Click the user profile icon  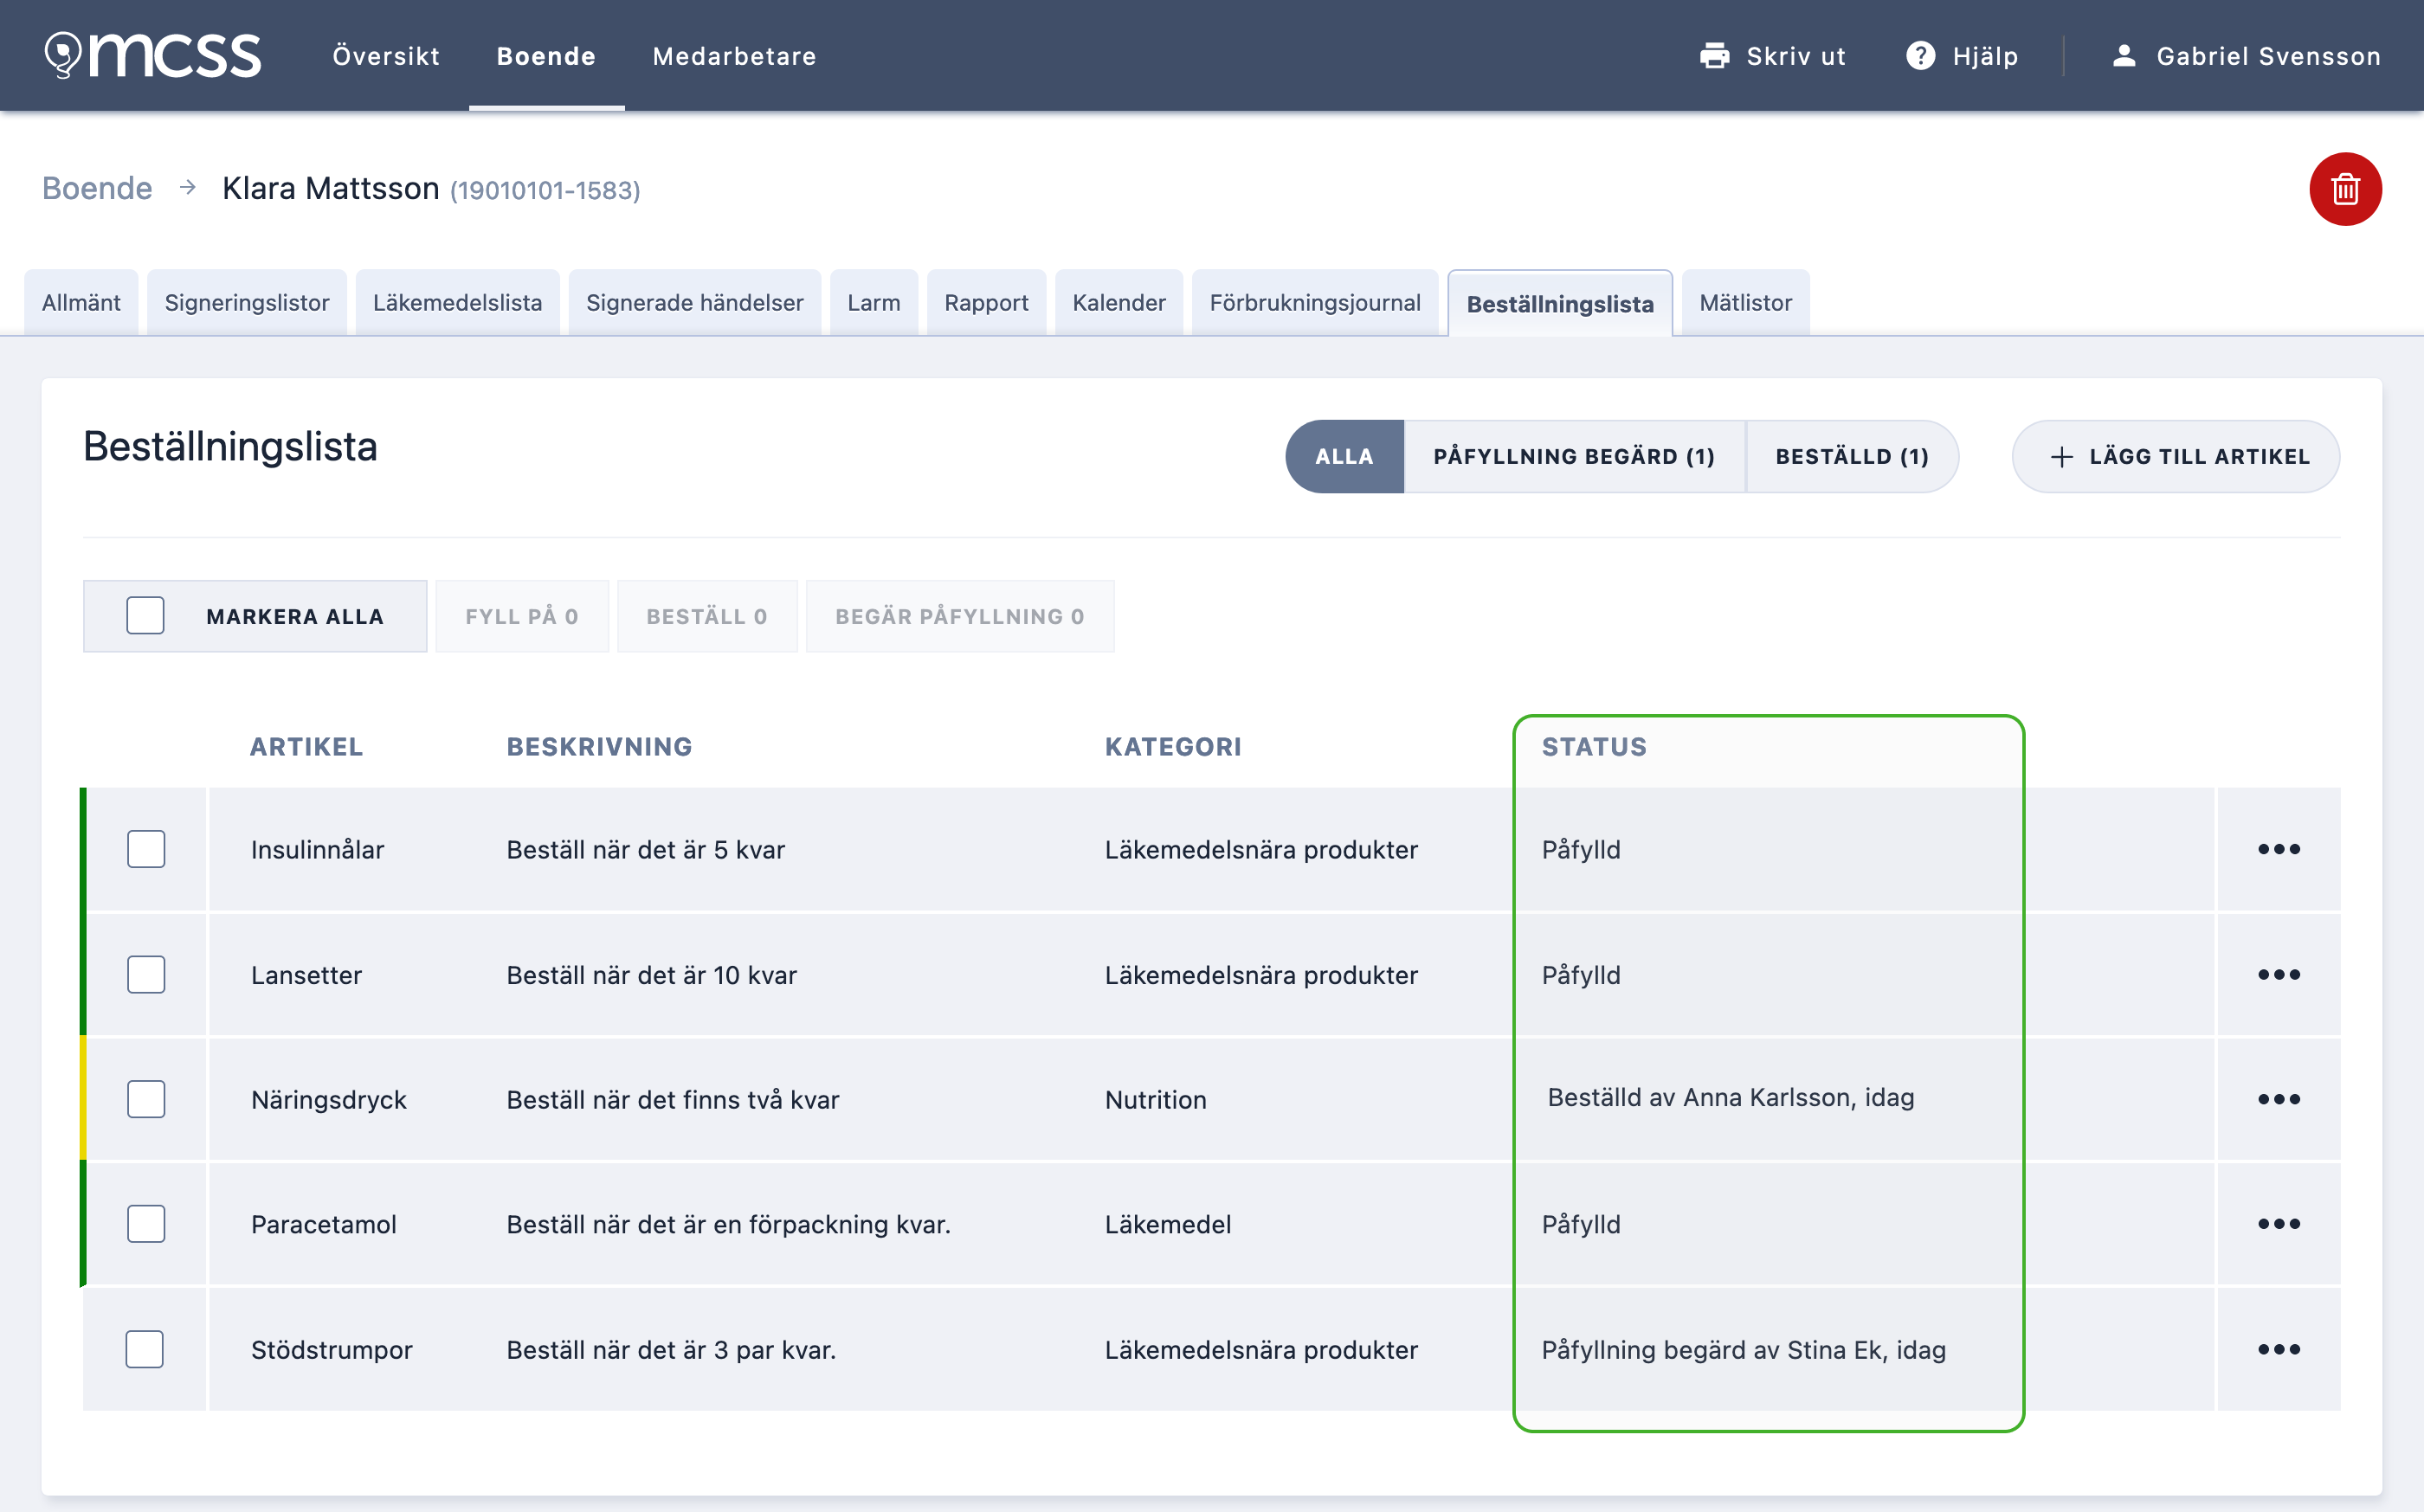(x=2124, y=56)
